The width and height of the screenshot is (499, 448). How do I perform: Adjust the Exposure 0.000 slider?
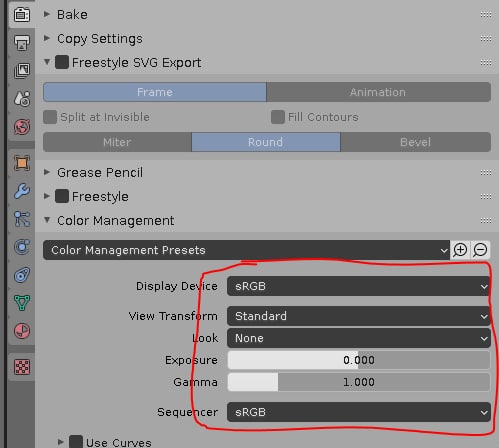pos(359,360)
